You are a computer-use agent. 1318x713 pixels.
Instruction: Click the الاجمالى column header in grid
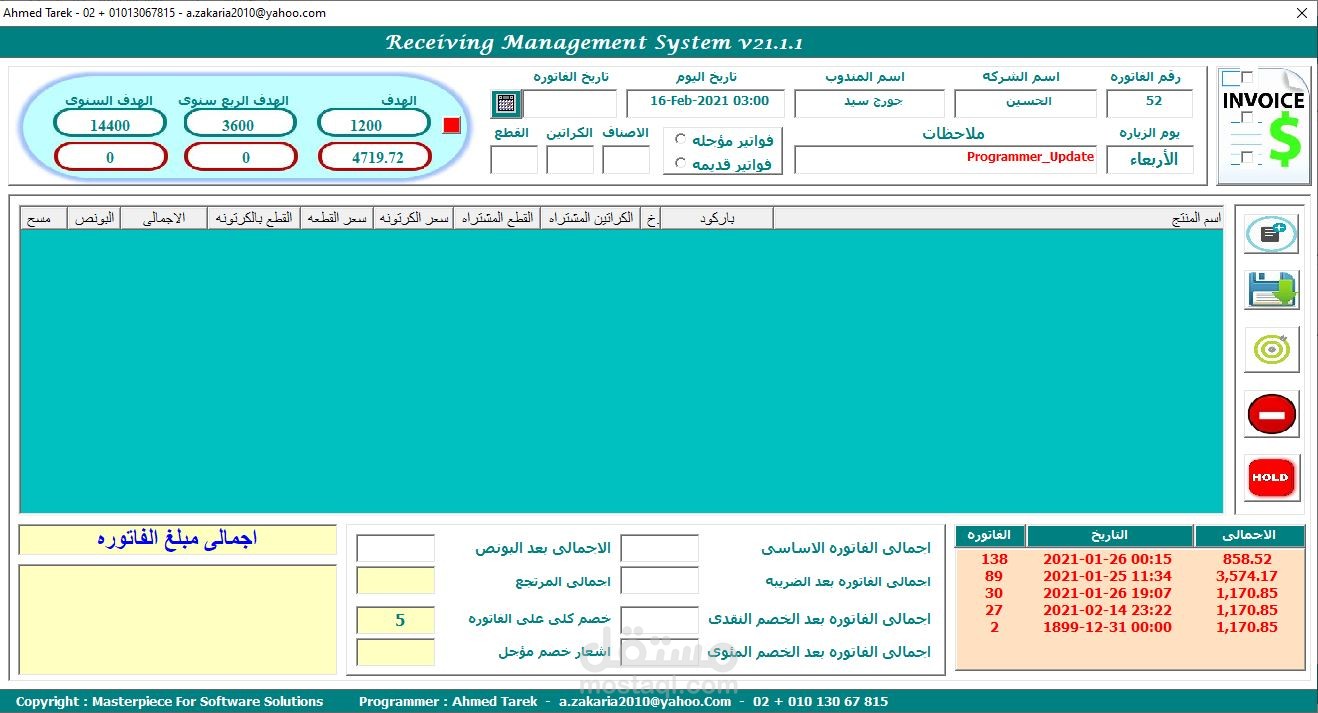tap(164, 218)
